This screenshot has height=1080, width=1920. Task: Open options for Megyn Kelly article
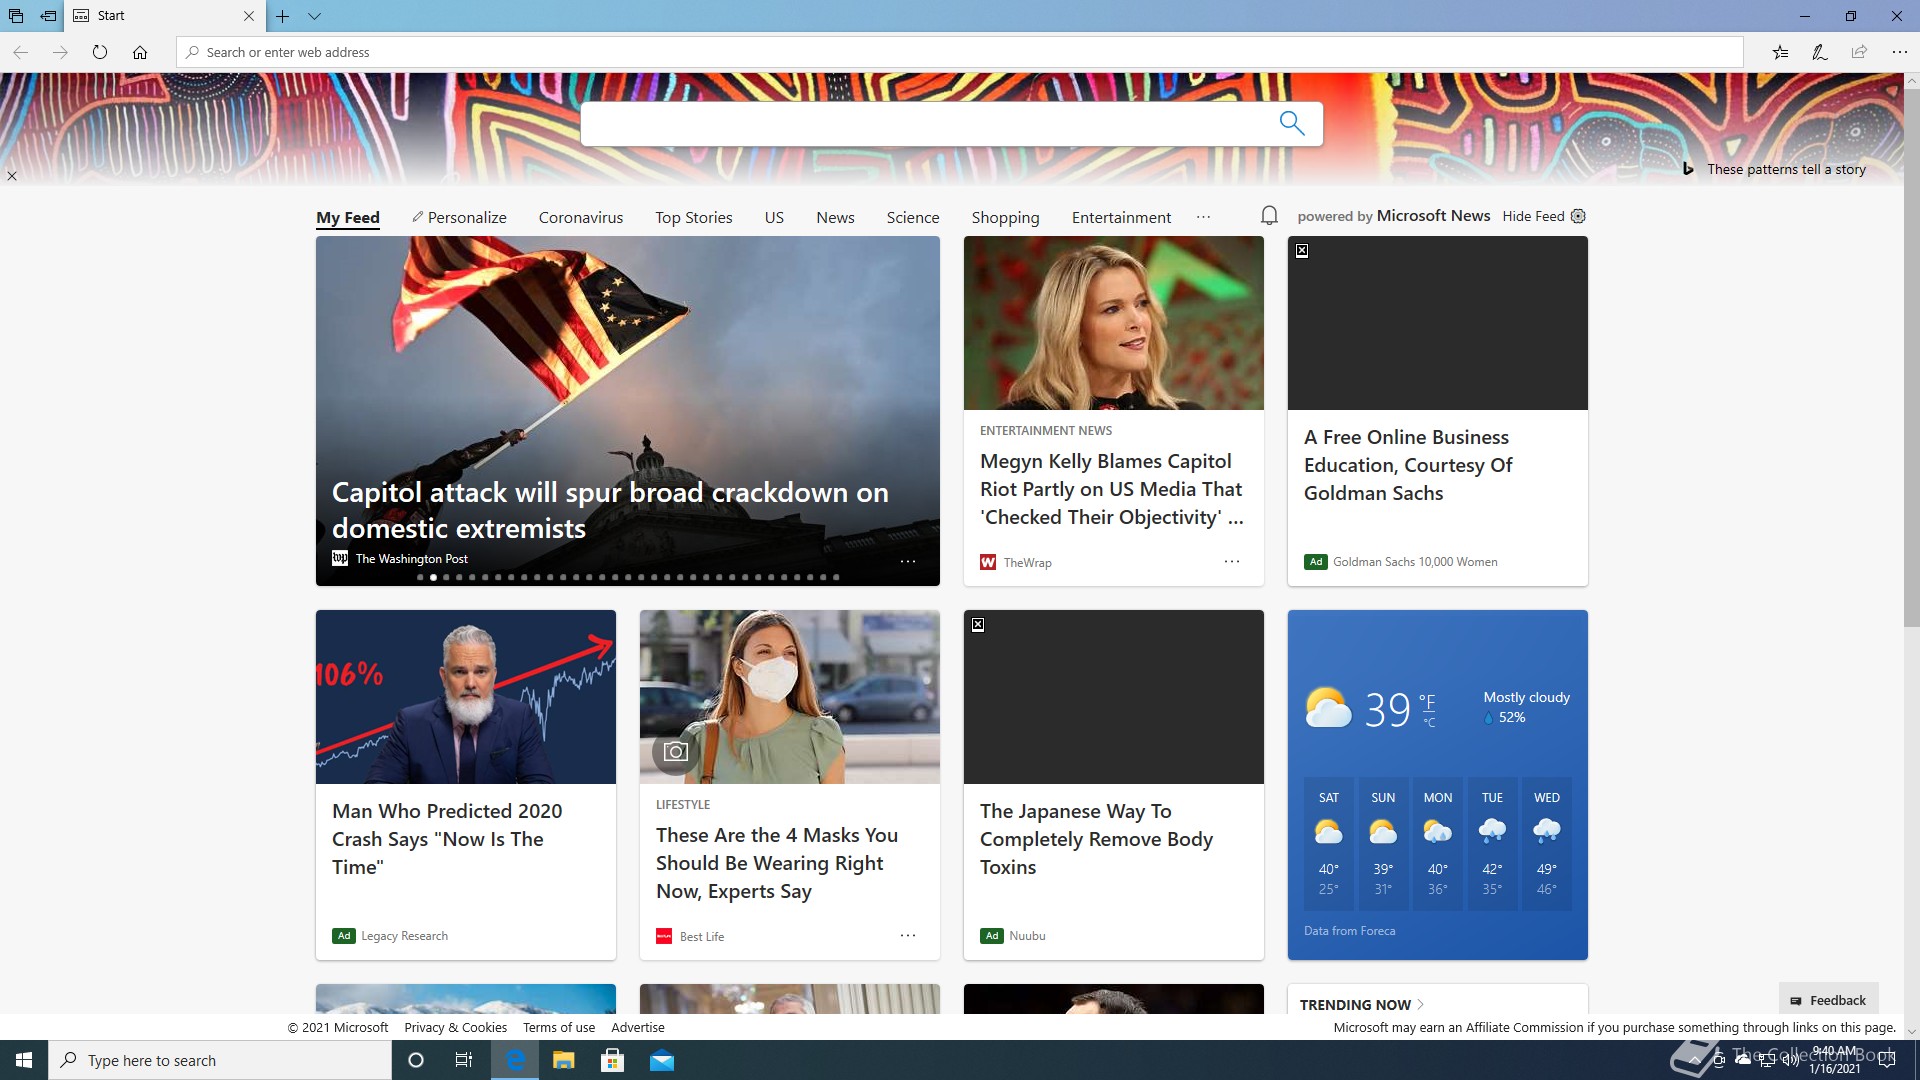click(1232, 562)
